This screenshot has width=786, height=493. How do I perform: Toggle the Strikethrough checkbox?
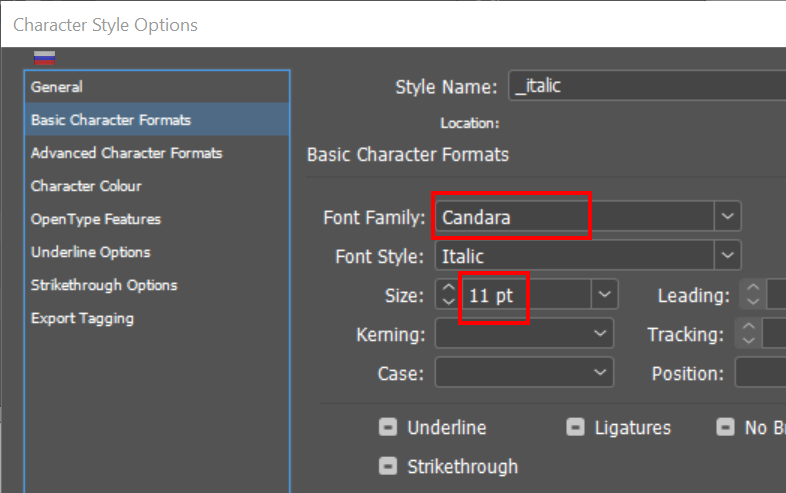pyautogui.click(x=387, y=466)
